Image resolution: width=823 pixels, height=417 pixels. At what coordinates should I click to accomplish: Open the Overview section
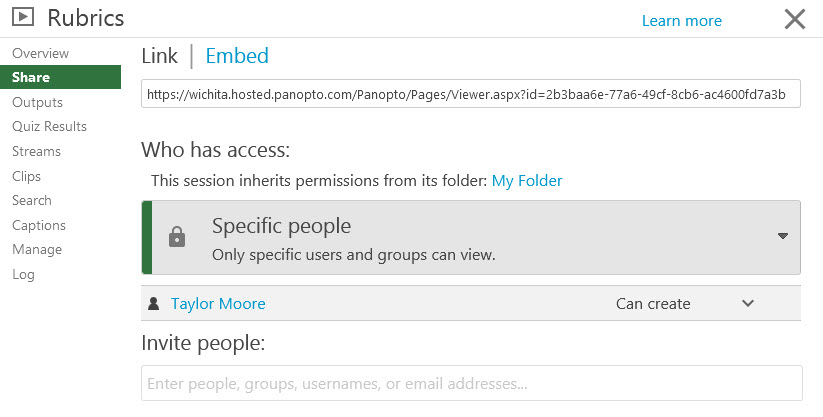point(40,53)
